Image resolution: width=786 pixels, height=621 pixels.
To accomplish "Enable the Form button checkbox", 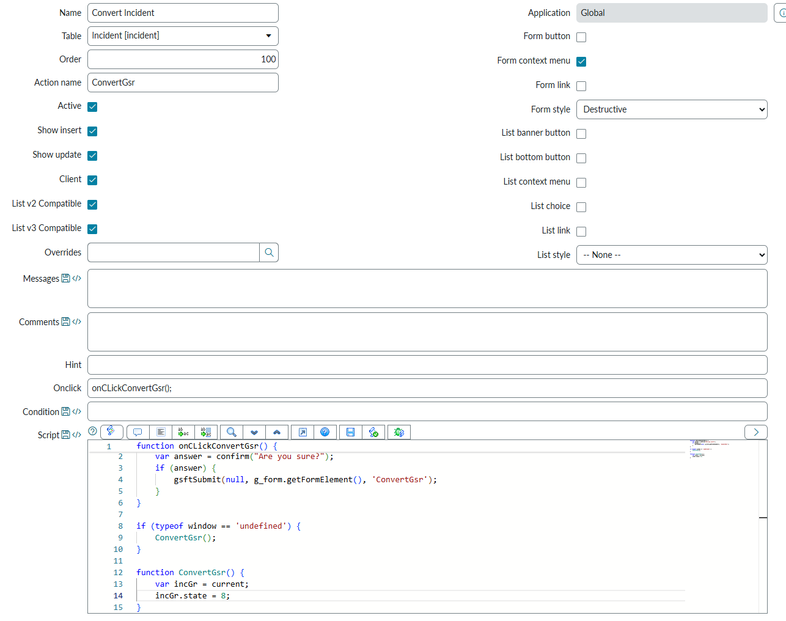I will (581, 37).
